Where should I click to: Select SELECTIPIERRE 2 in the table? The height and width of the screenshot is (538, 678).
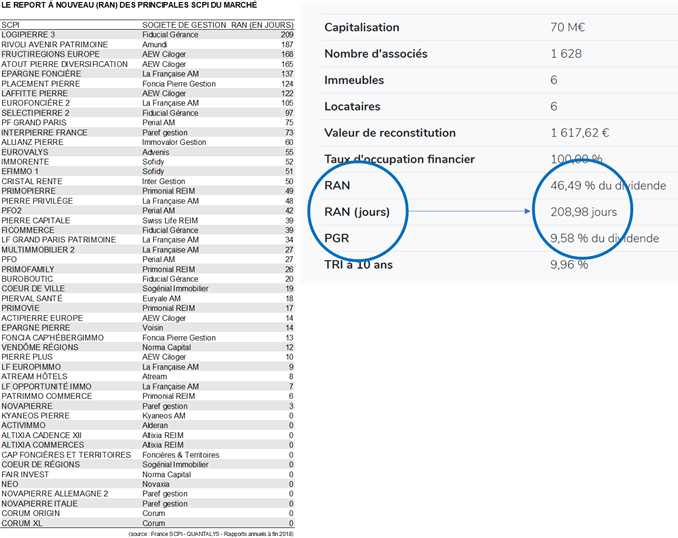[x=35, y=113]
